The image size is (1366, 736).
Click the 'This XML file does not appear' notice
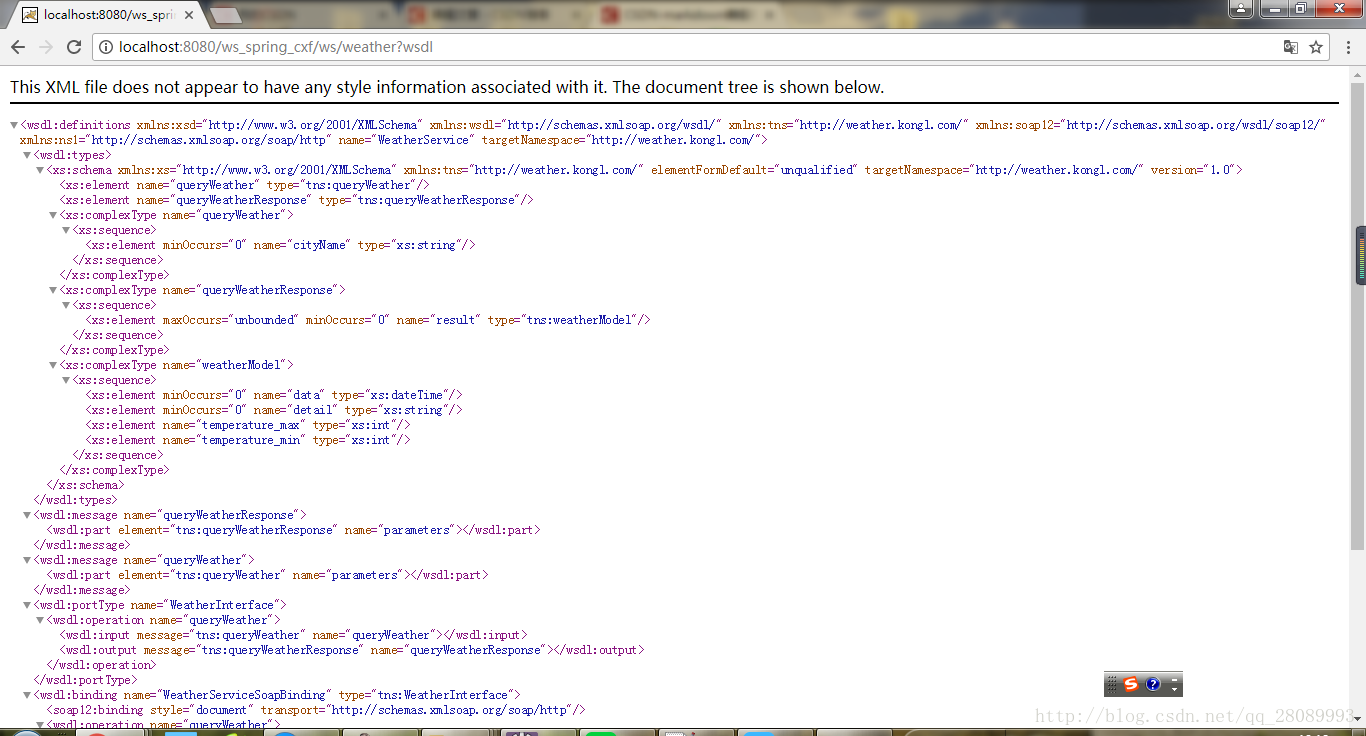click(447, 87)
